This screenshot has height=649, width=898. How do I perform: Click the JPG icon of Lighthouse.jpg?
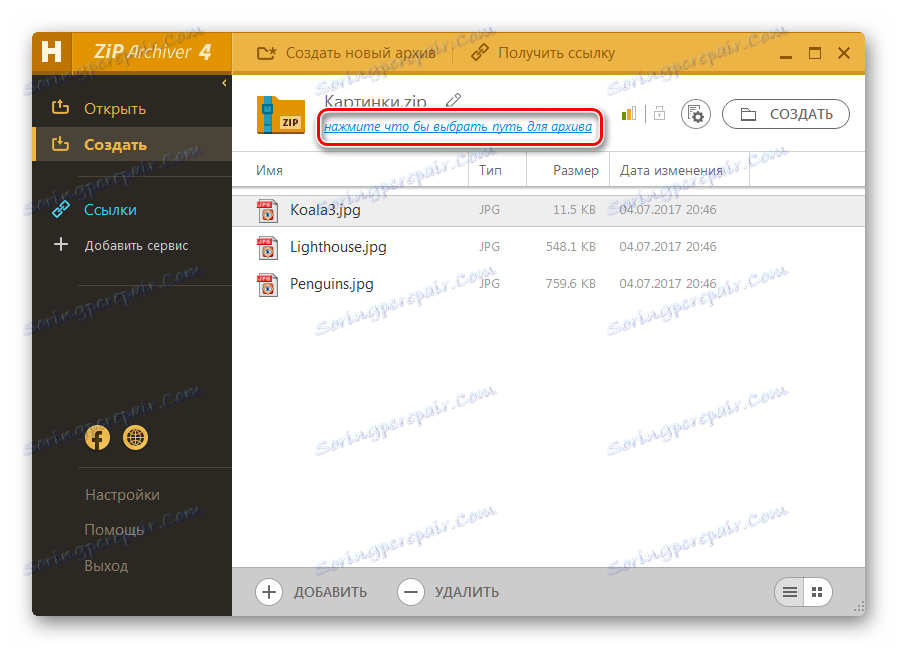click(x=267, y=247)
